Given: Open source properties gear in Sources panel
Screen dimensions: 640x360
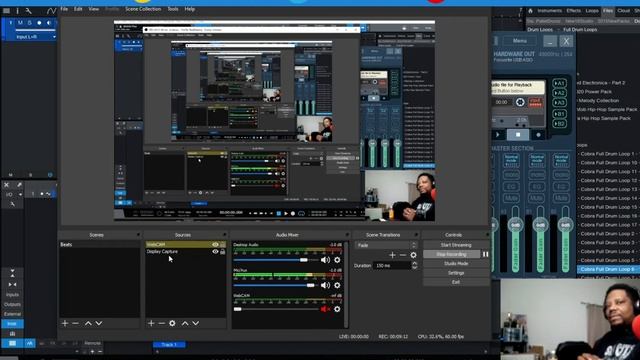Looking at the screenshot, I should click(172, 323).
